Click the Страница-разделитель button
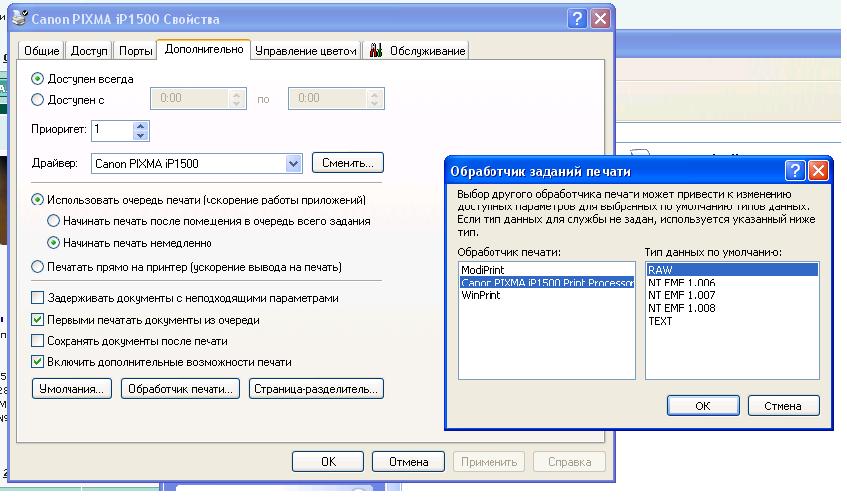 click(x=316, y=388)
